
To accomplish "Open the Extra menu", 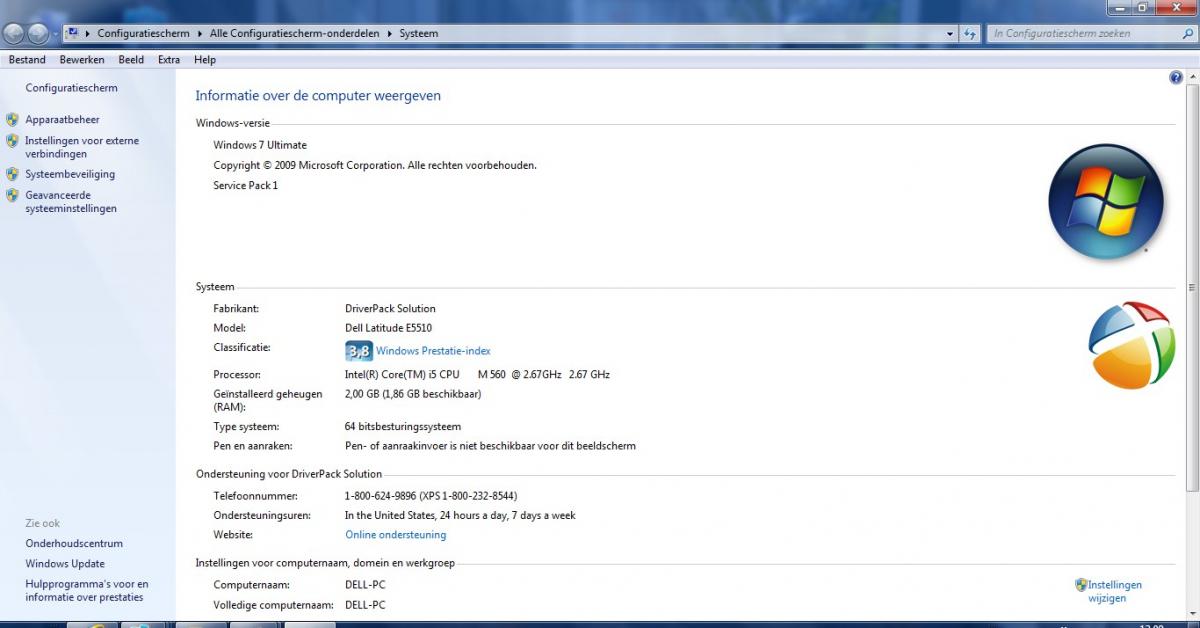I will pyautogui.click(x=169, y=60).
